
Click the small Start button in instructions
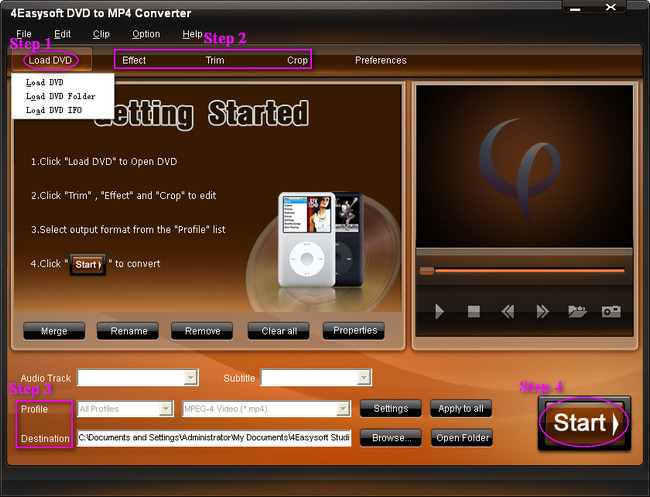tap(88, 264)
